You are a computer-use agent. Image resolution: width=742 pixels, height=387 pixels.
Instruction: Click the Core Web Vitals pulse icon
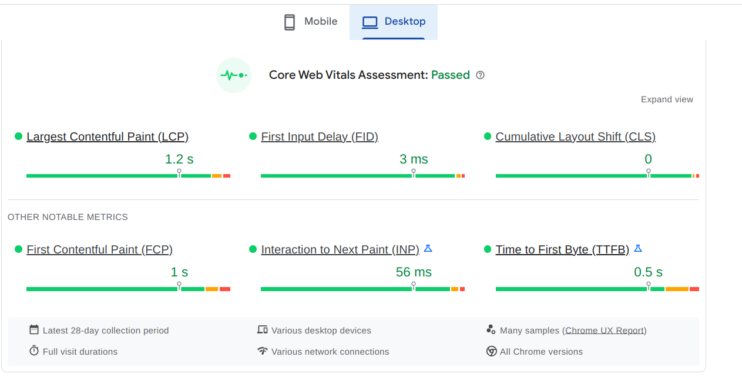click(x=234, y=75)
